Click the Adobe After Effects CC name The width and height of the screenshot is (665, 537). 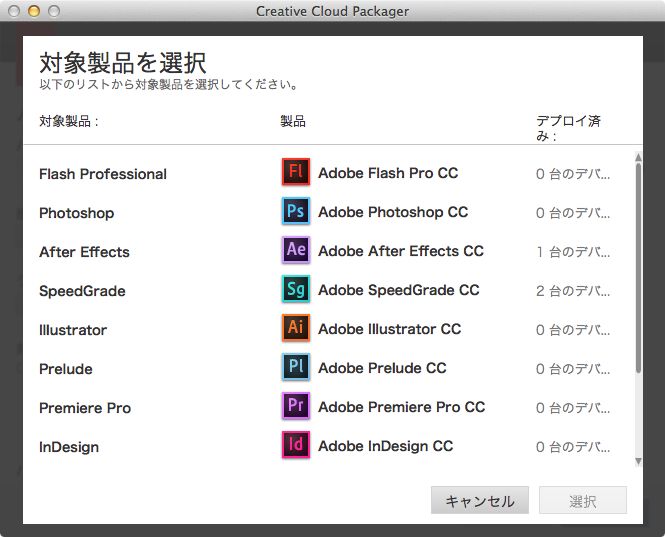pyautogui.click(x=401, y=251)
